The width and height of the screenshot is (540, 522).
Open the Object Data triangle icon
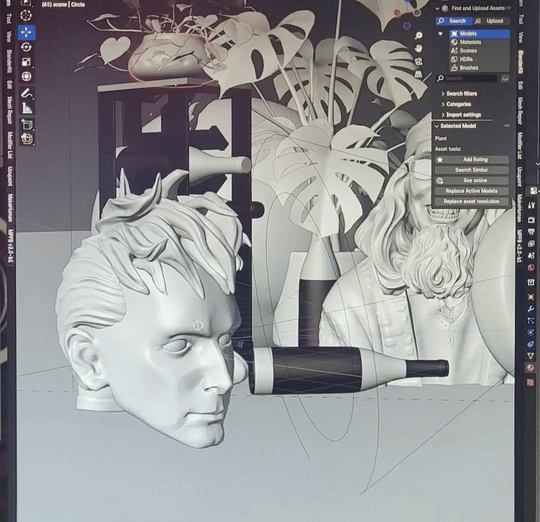tap(531, 356)
